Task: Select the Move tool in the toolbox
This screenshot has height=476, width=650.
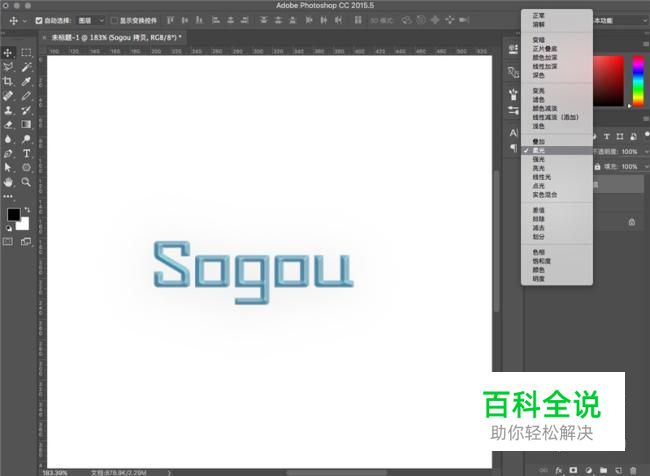Action: (8, 53)
